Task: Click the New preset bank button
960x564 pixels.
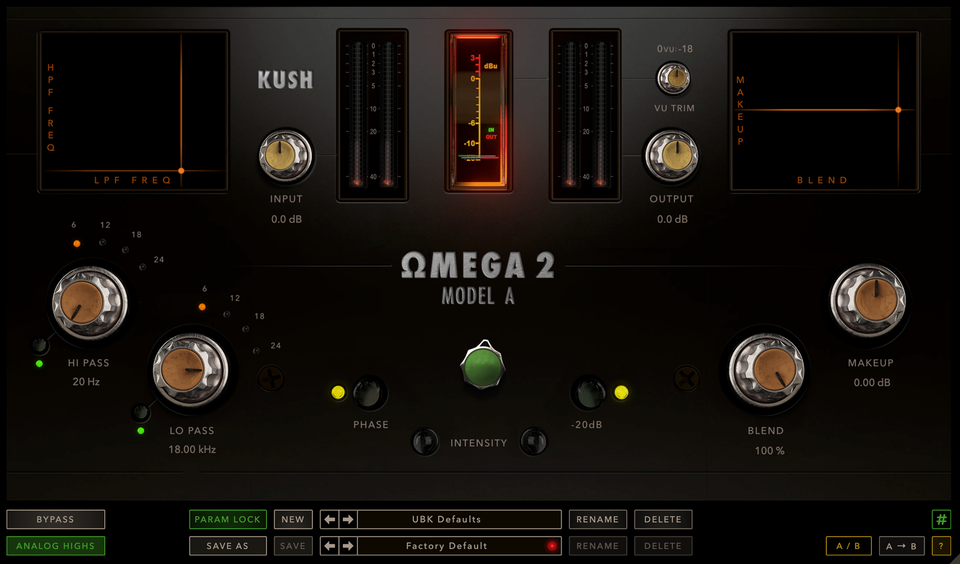Action: point(293,519)
